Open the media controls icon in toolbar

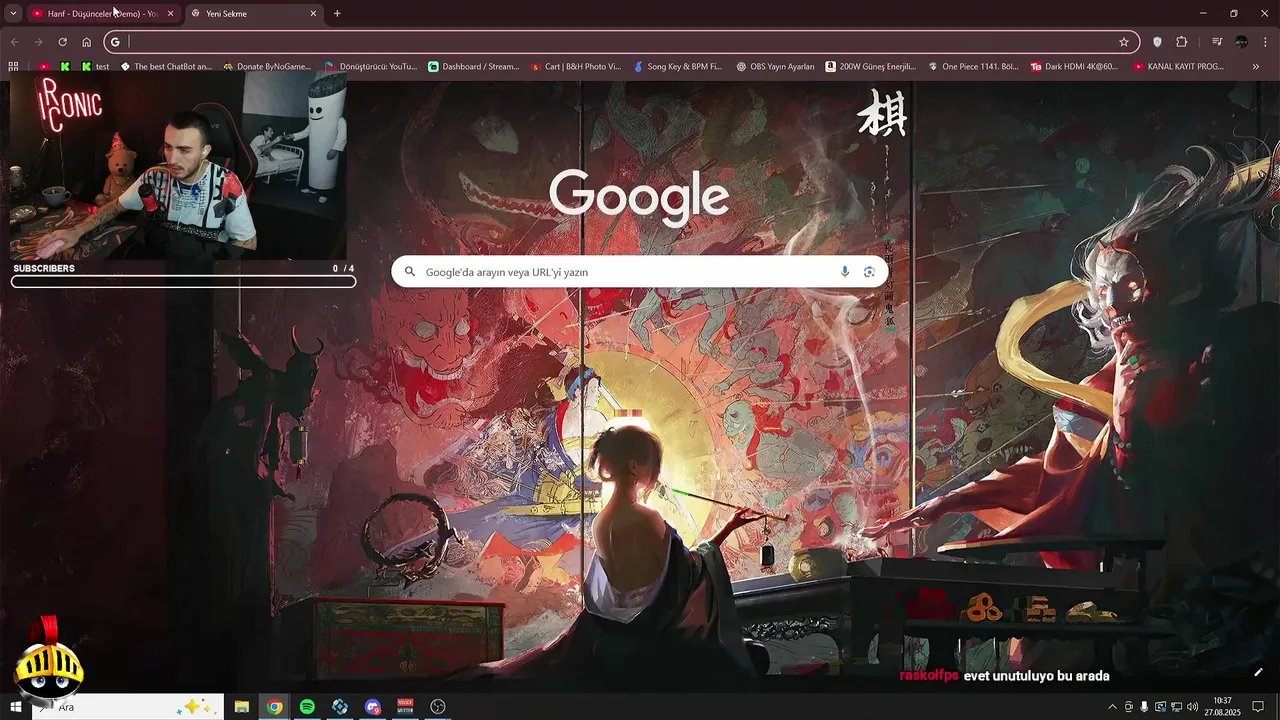click(1217, 42)
